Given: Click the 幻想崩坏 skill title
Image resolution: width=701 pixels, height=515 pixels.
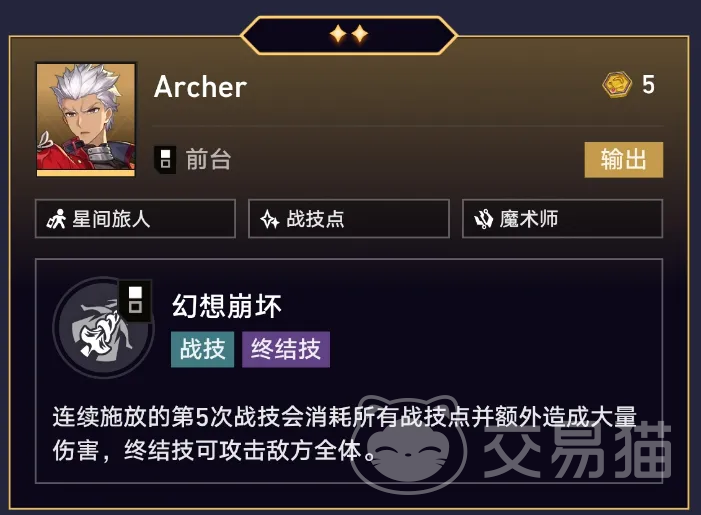Looking at the screenshot, I should click(227, 306).
